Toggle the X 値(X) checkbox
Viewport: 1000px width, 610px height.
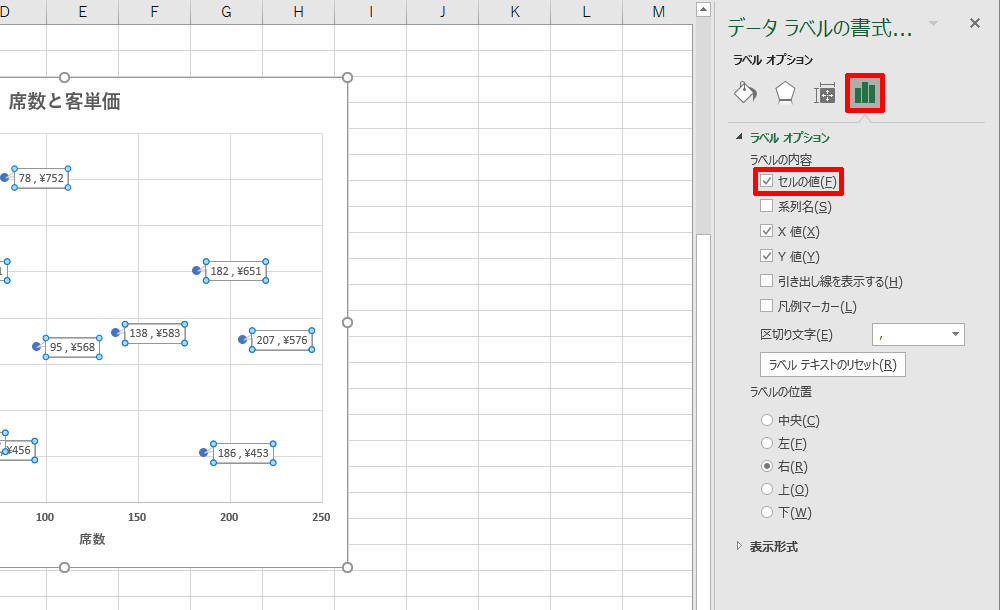coord(767,231)
